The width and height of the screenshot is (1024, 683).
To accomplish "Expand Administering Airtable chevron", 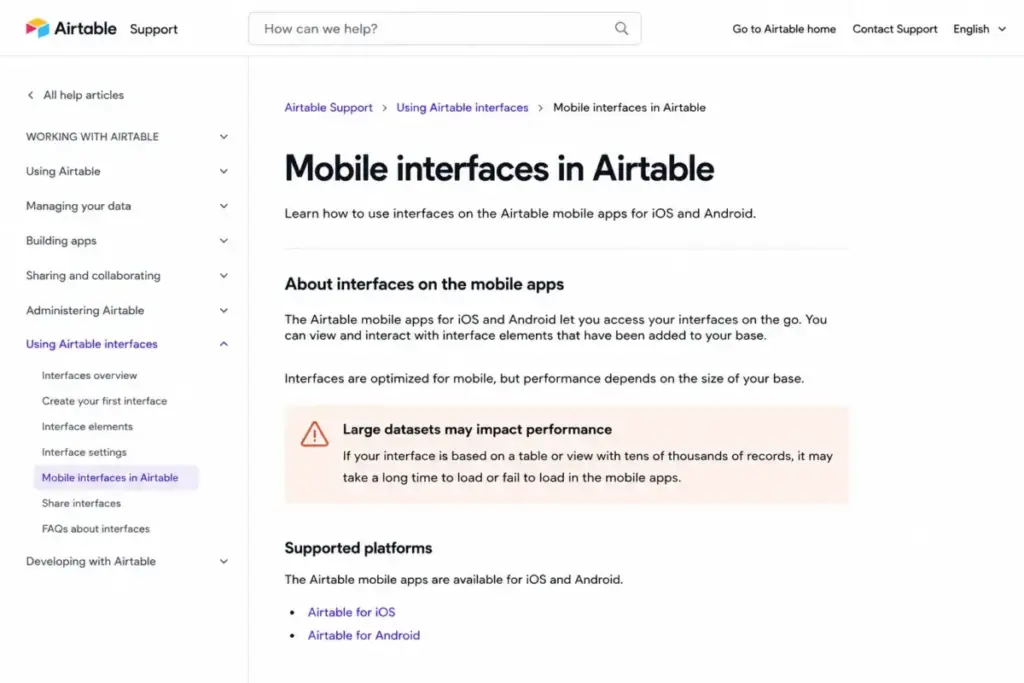I will pyautogui.click(x=223, y=311).
